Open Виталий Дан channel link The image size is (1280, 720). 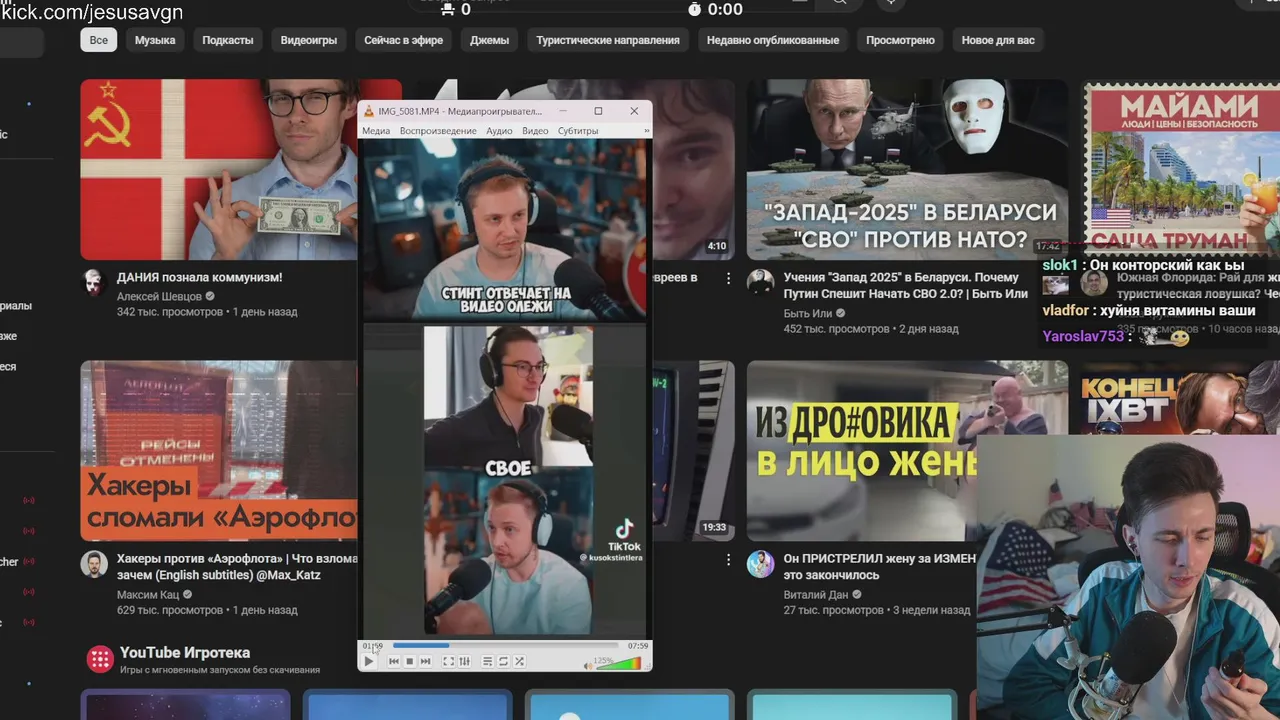[815, 594]
